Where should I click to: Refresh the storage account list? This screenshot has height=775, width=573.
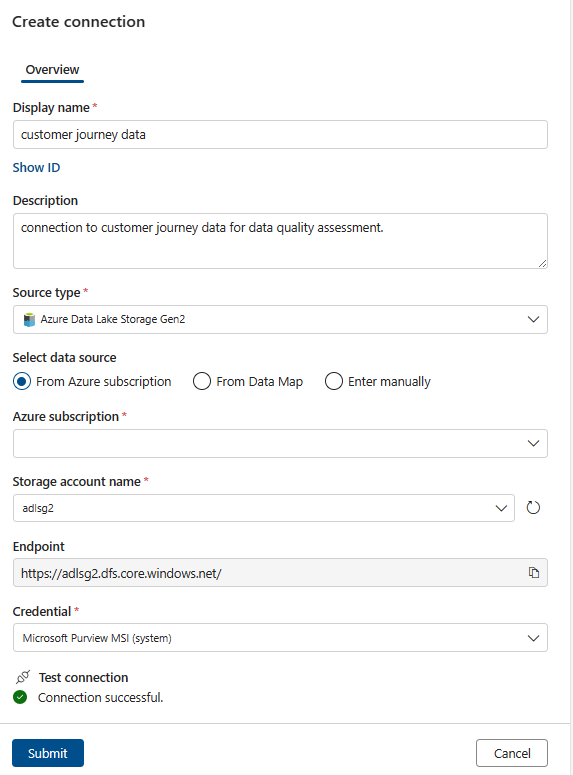coord(533,508)
